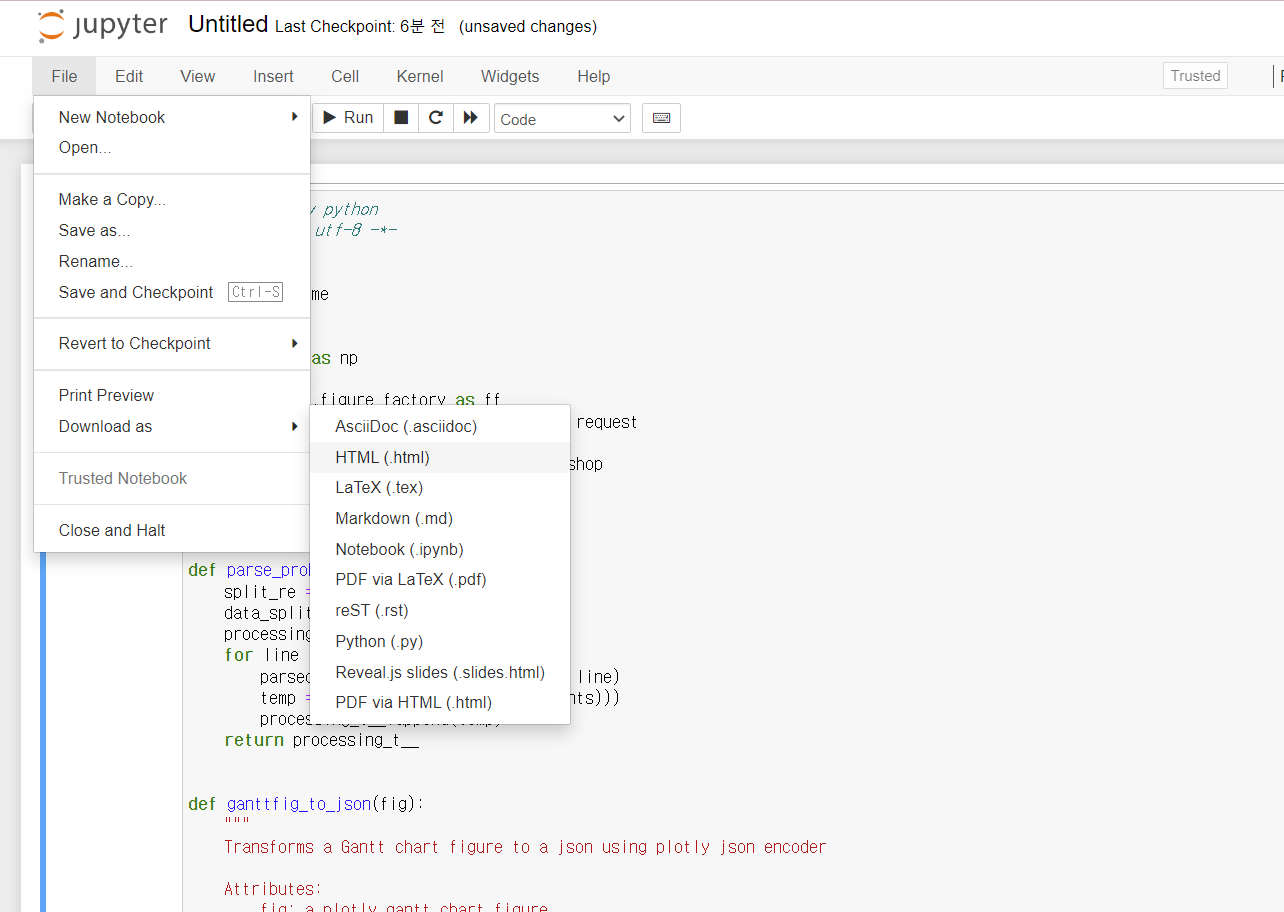Click the Trusted indicator button

[x=1195, y=76]
